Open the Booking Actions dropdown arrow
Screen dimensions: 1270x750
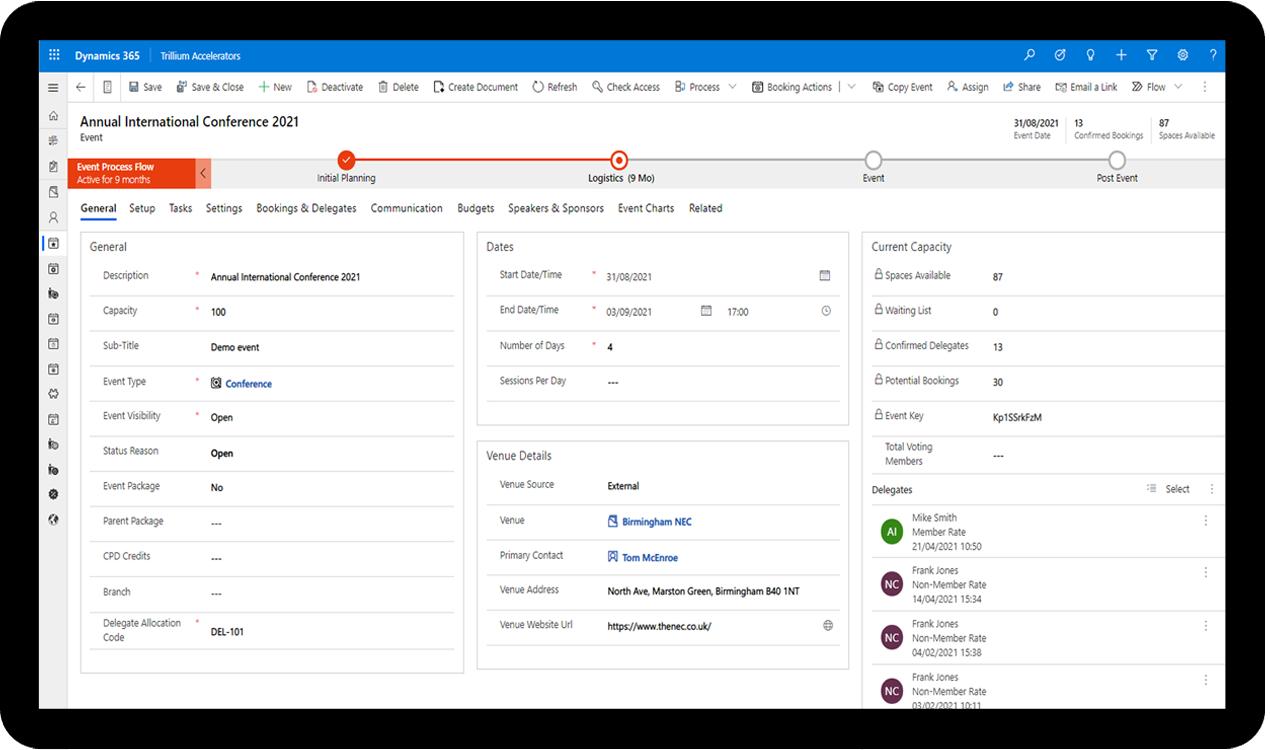click(x=852, y=87)
